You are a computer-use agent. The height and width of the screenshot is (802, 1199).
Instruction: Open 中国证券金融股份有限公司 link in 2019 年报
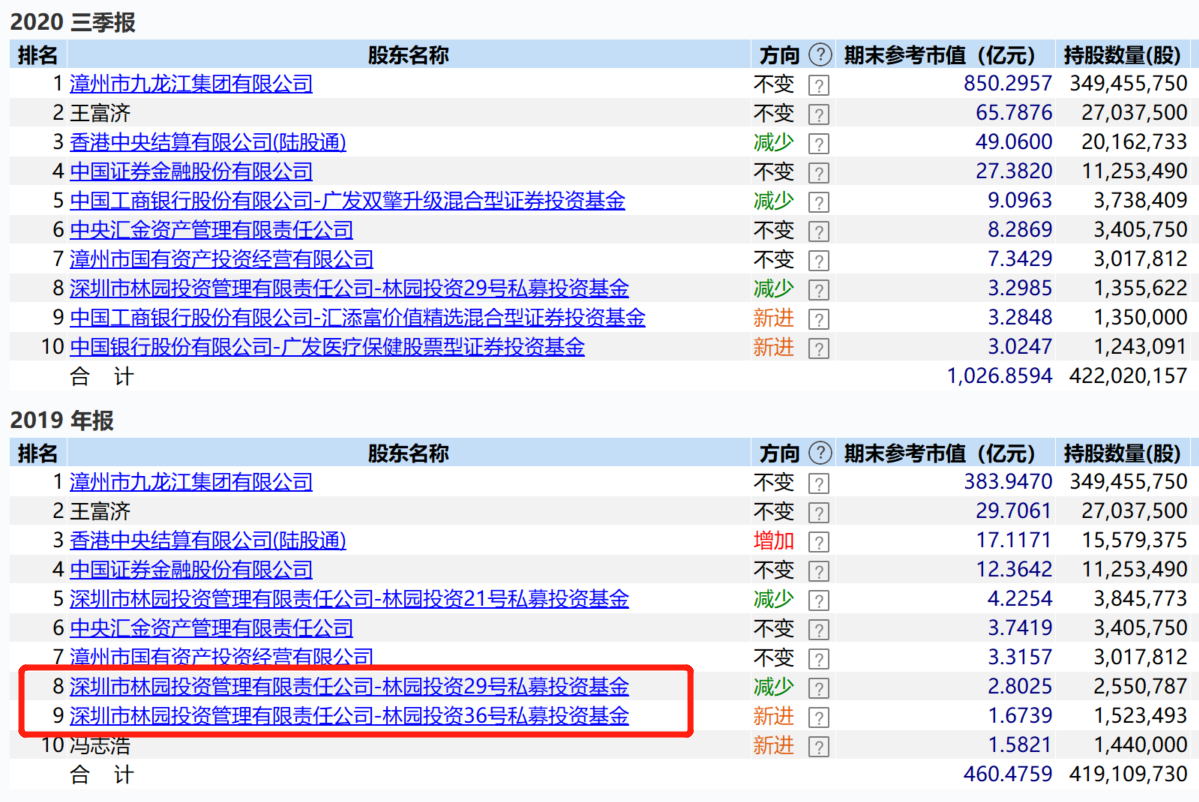[x=191, y=570]
